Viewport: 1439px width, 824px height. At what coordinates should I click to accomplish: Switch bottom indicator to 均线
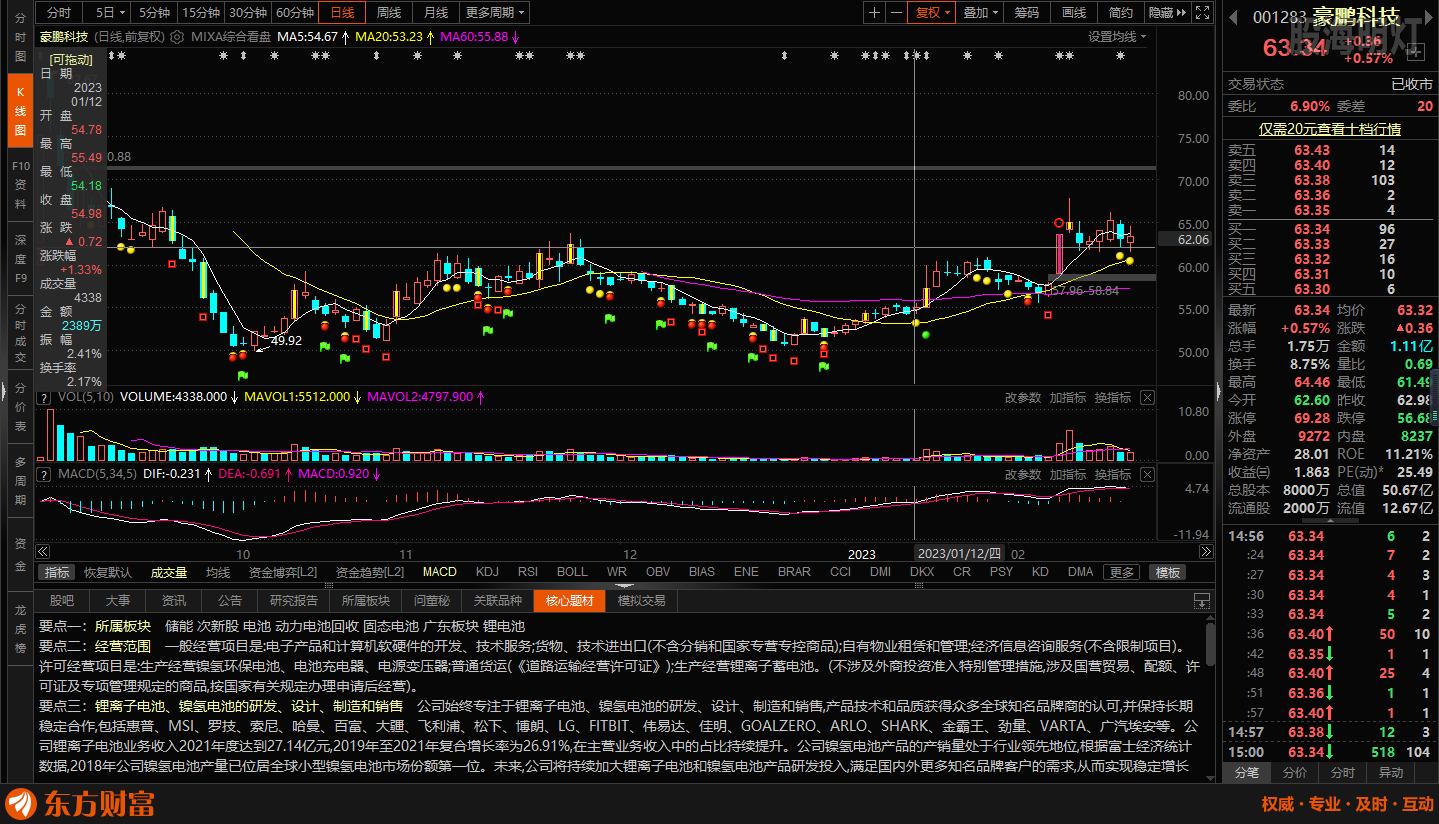[x=218, y=573]
